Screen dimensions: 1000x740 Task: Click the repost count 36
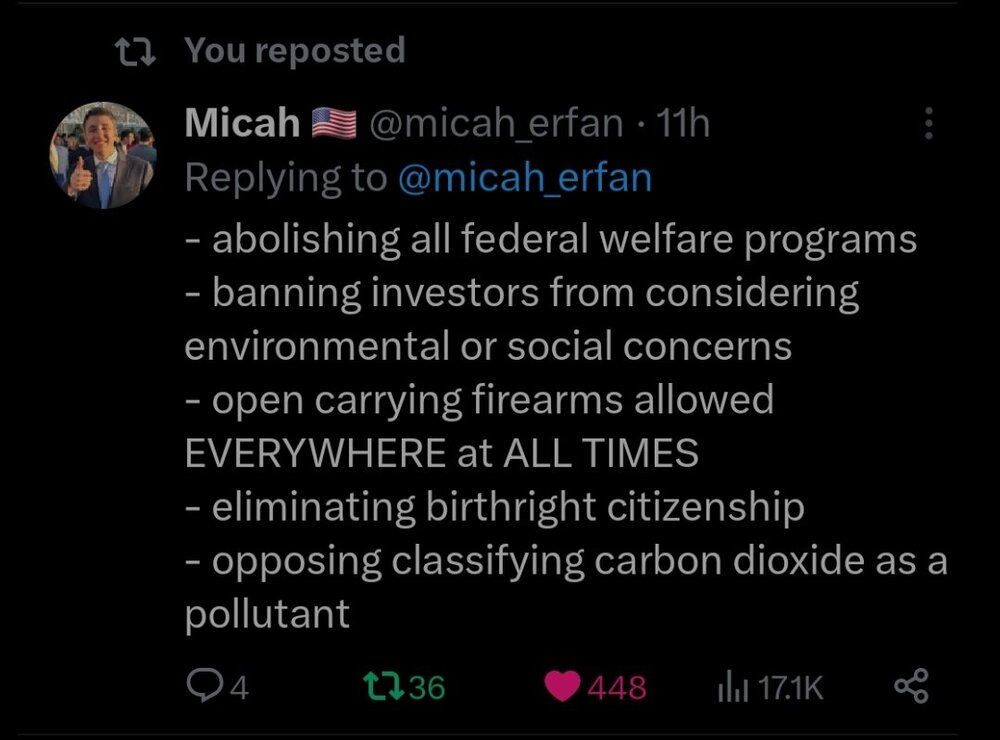click(427, 687)
